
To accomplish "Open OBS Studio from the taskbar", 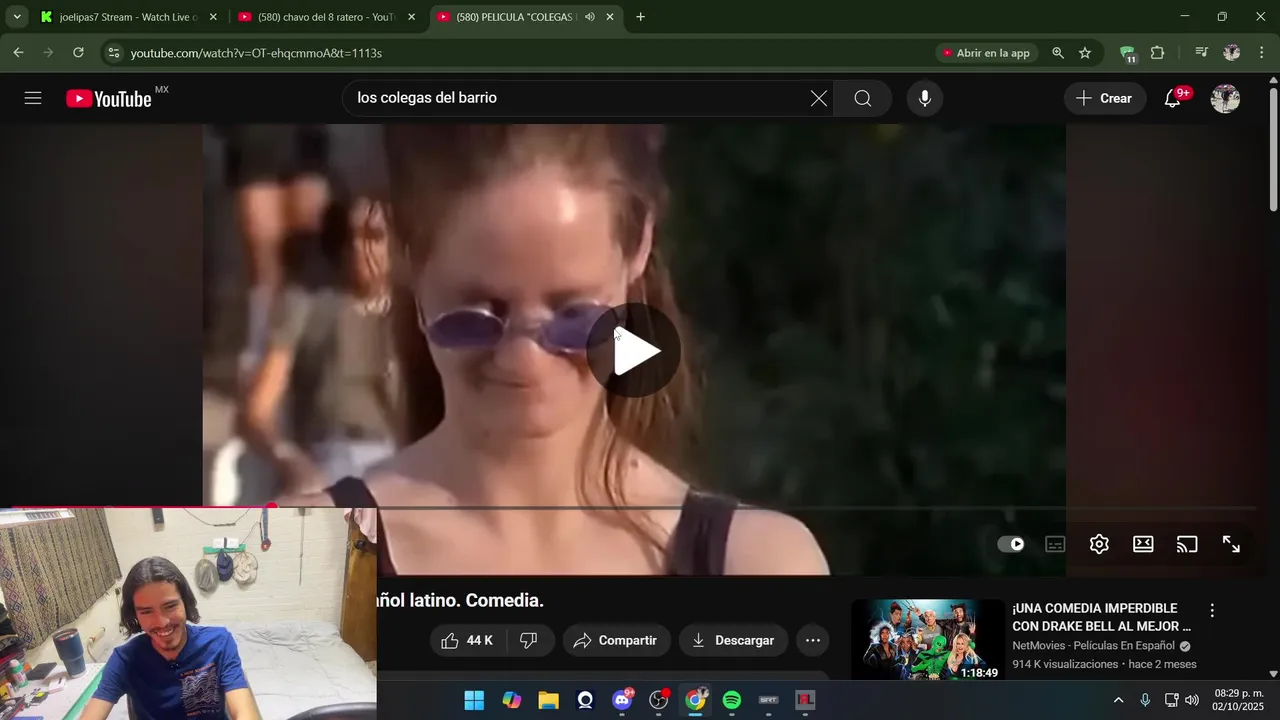I will coord(658,700).
